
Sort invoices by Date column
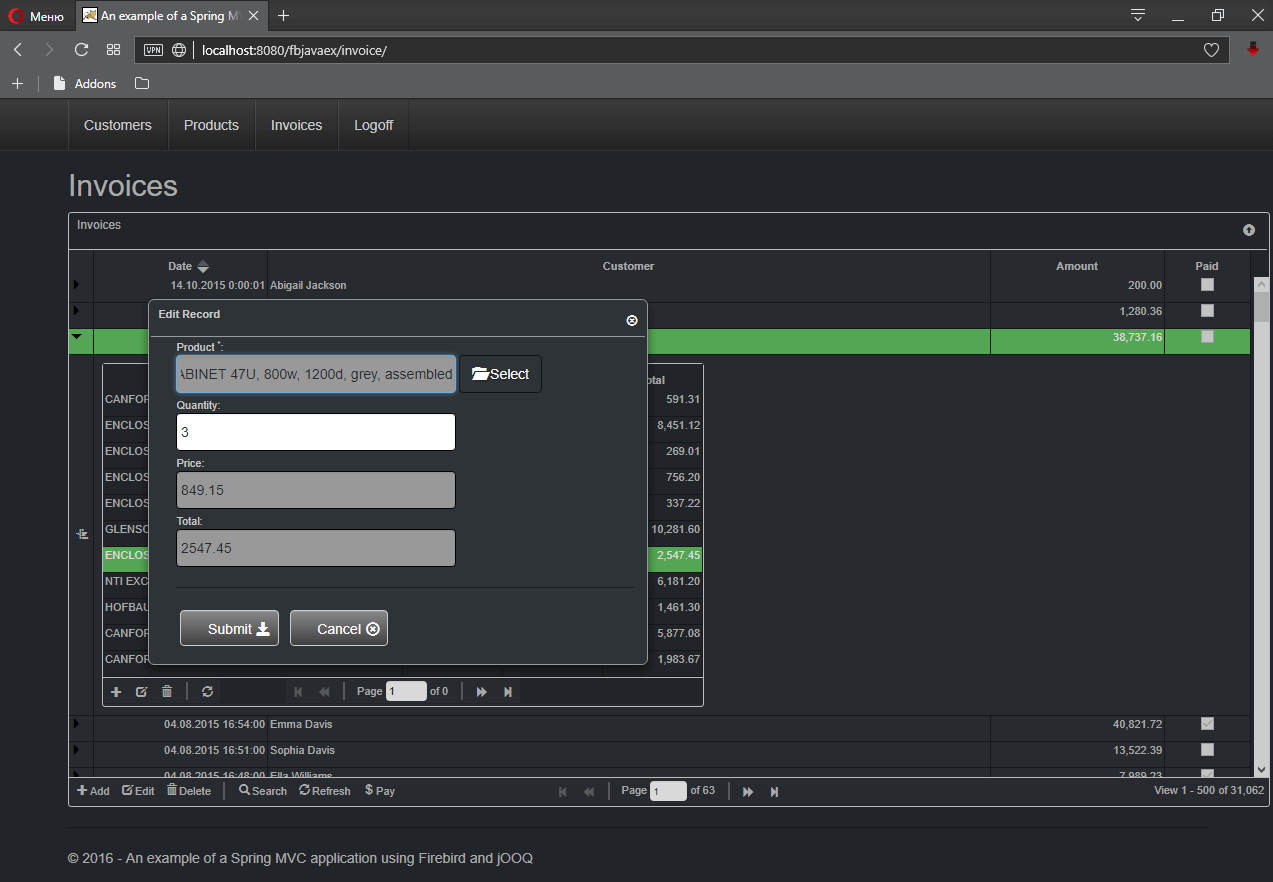pos(181,266)
